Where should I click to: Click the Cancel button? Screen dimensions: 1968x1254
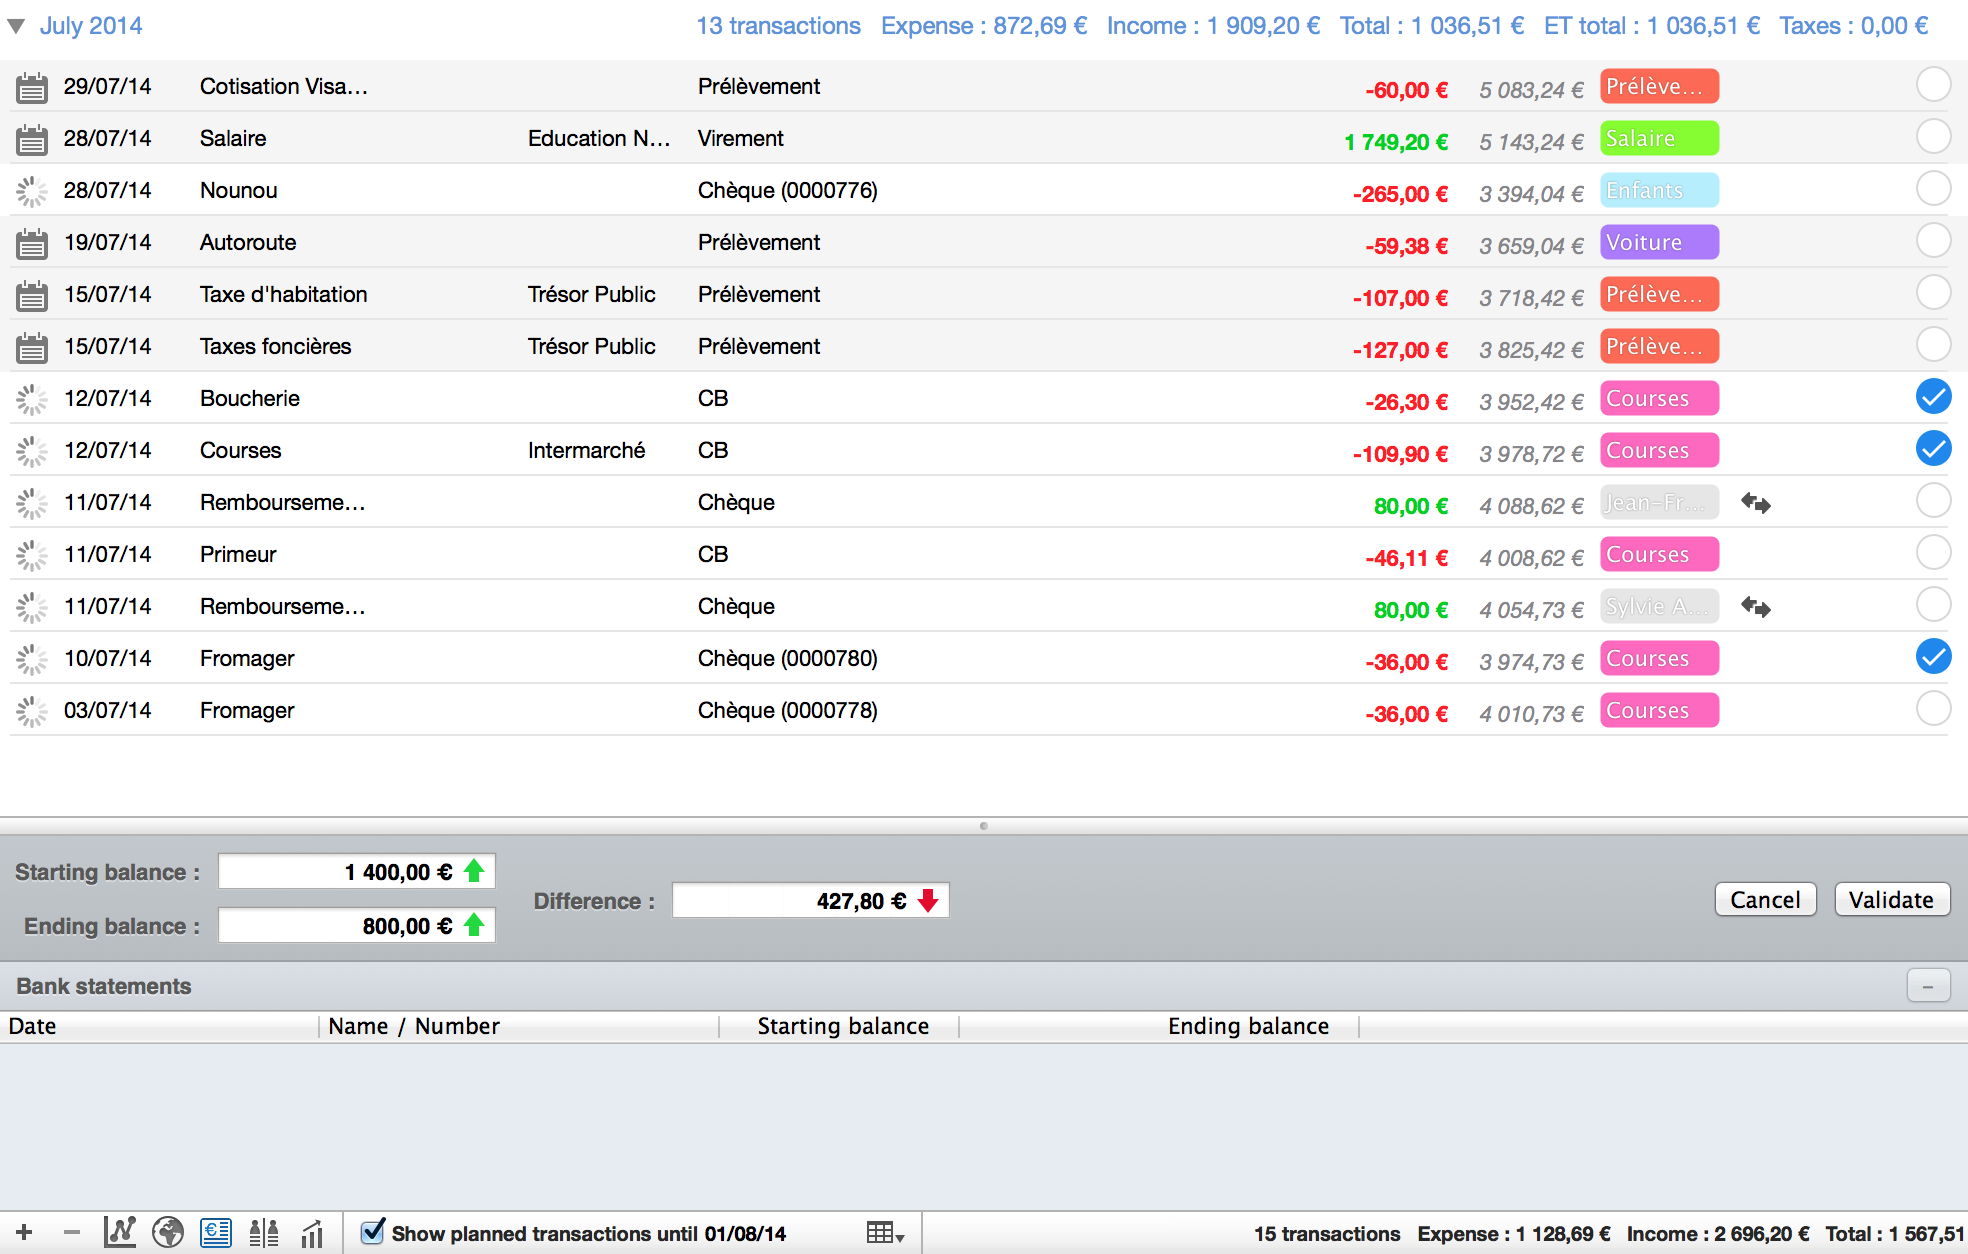pos(1765,900)
